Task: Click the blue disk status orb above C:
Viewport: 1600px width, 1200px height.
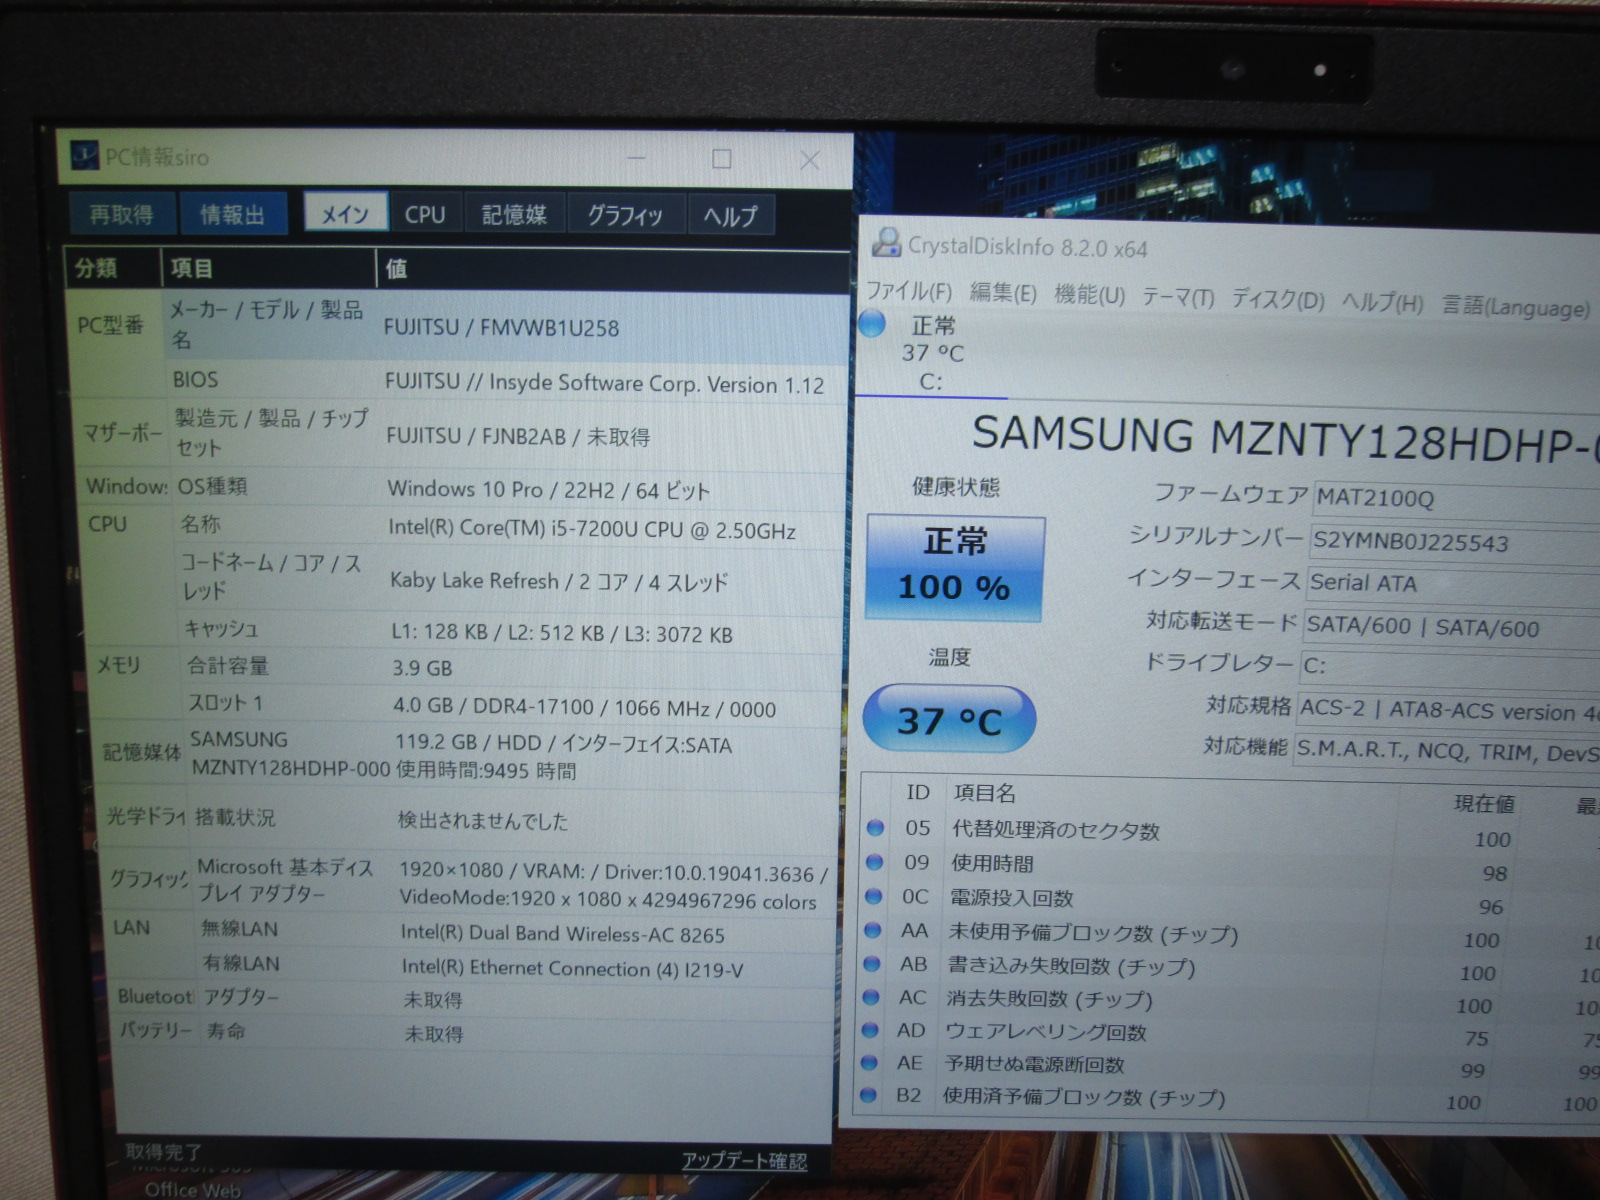Action: pyautogui.click(x=872, y=323)
